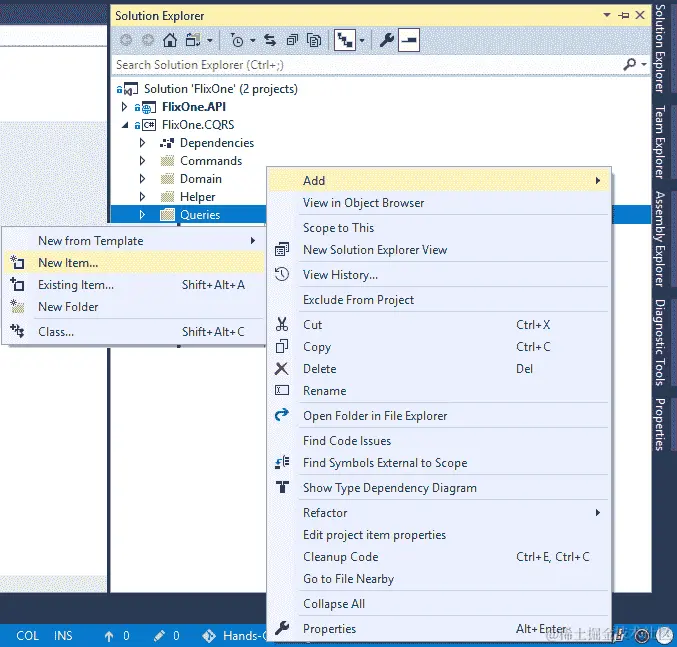The width and height of the screenshot is (677, 647).
Task: Click the unpushed commits arrow in status bar
Action: point(109,636)
